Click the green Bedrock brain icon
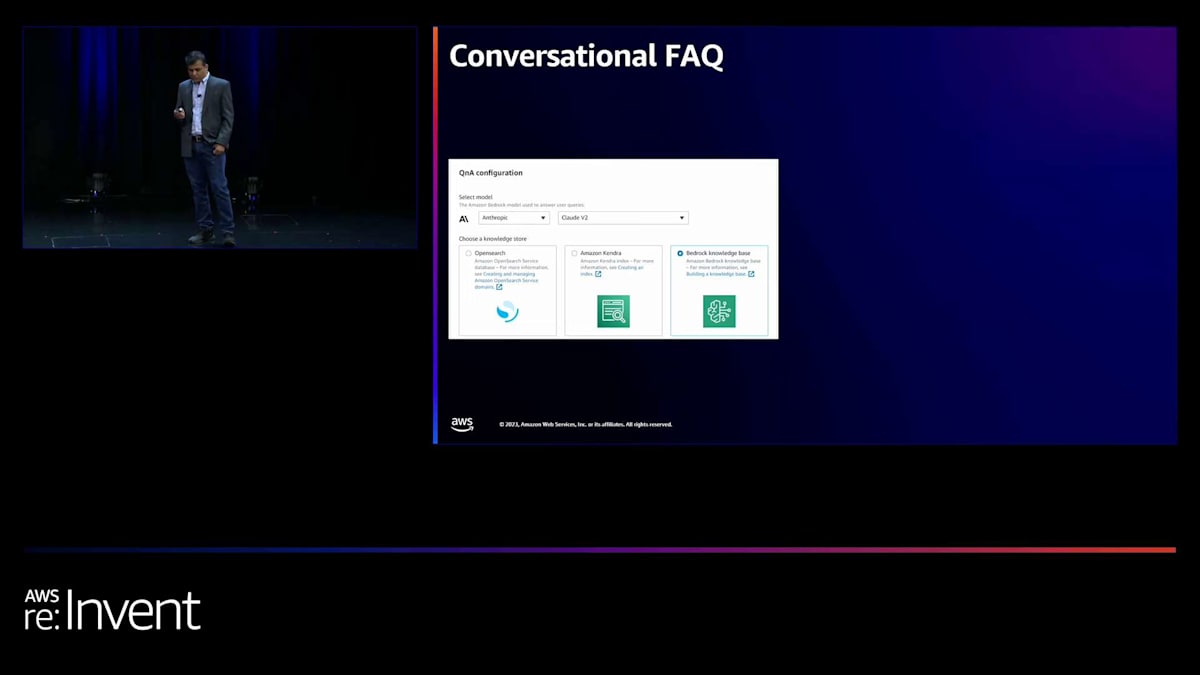The height and width of the screenshot is (675, 1200). pos(719,311)
